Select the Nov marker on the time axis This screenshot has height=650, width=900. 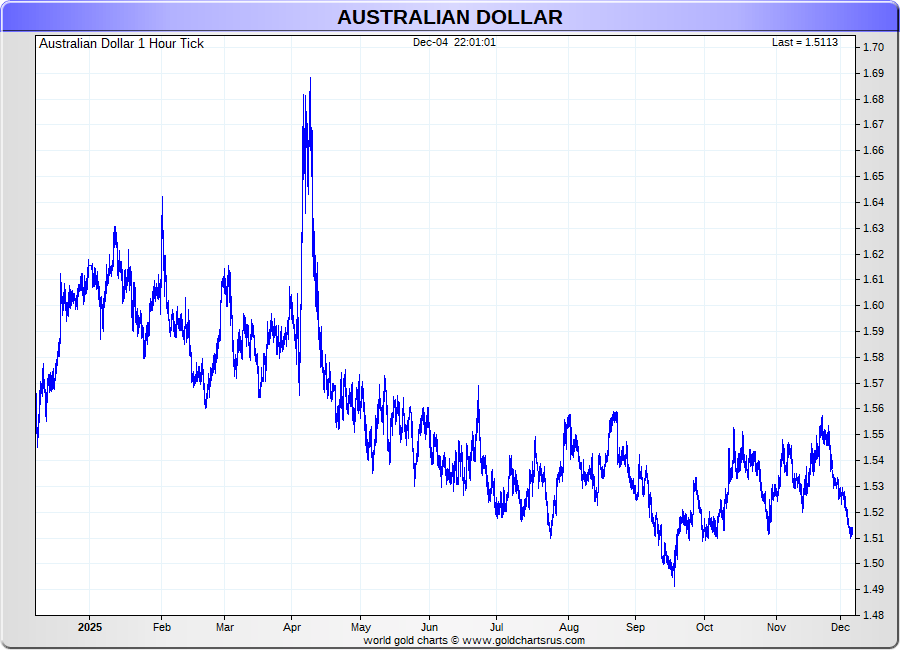click(x=776, y=628)
